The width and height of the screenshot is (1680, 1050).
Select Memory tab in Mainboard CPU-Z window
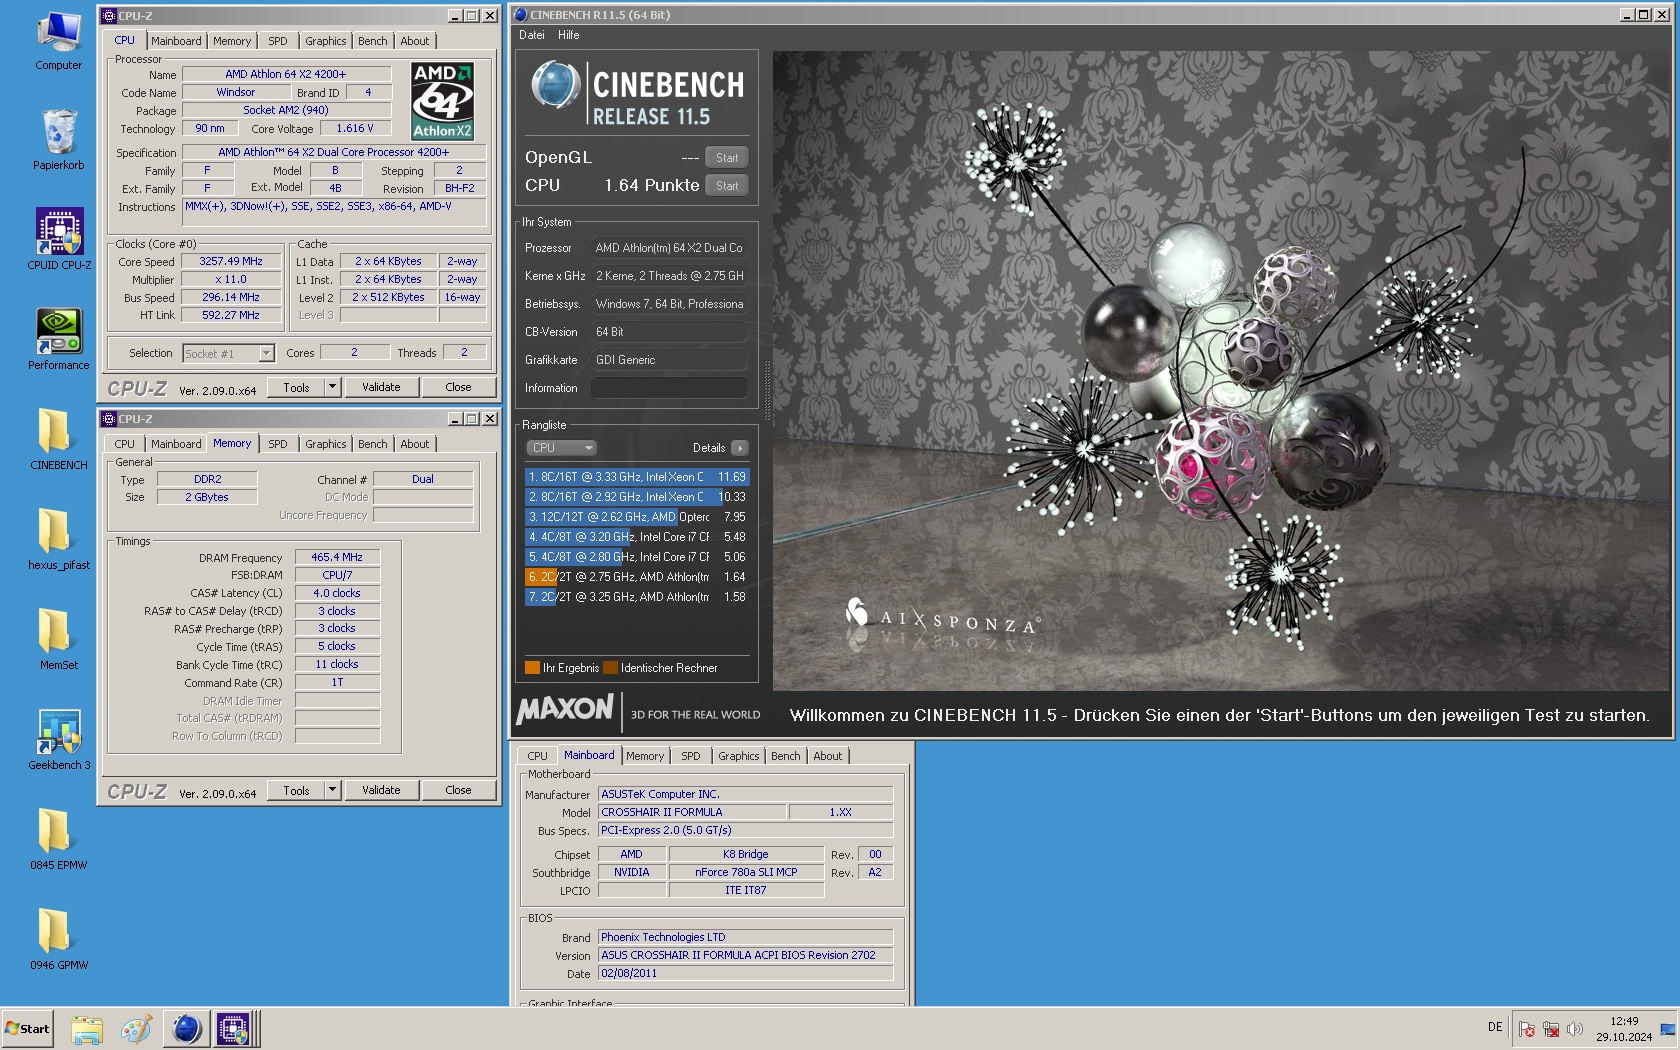(645, 756)
